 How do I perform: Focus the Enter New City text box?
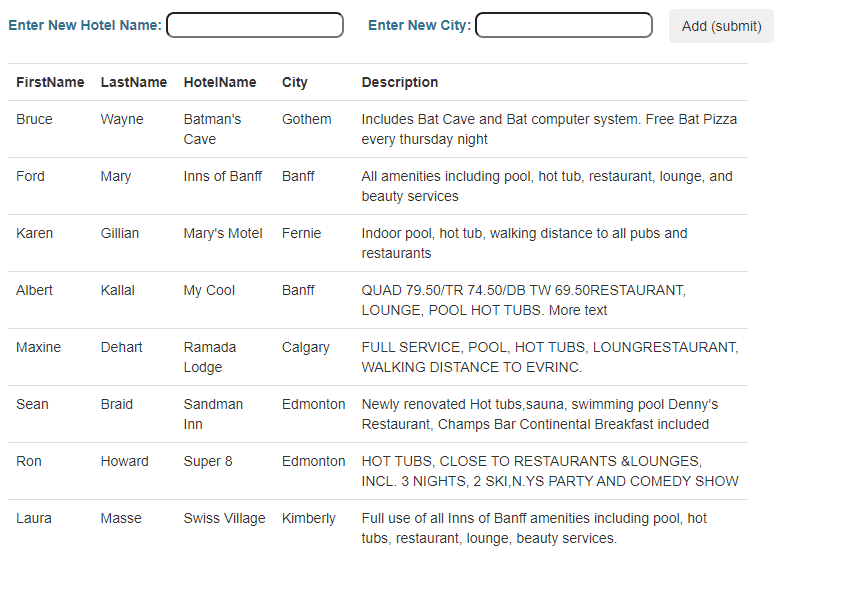click(x=564, y=25)
